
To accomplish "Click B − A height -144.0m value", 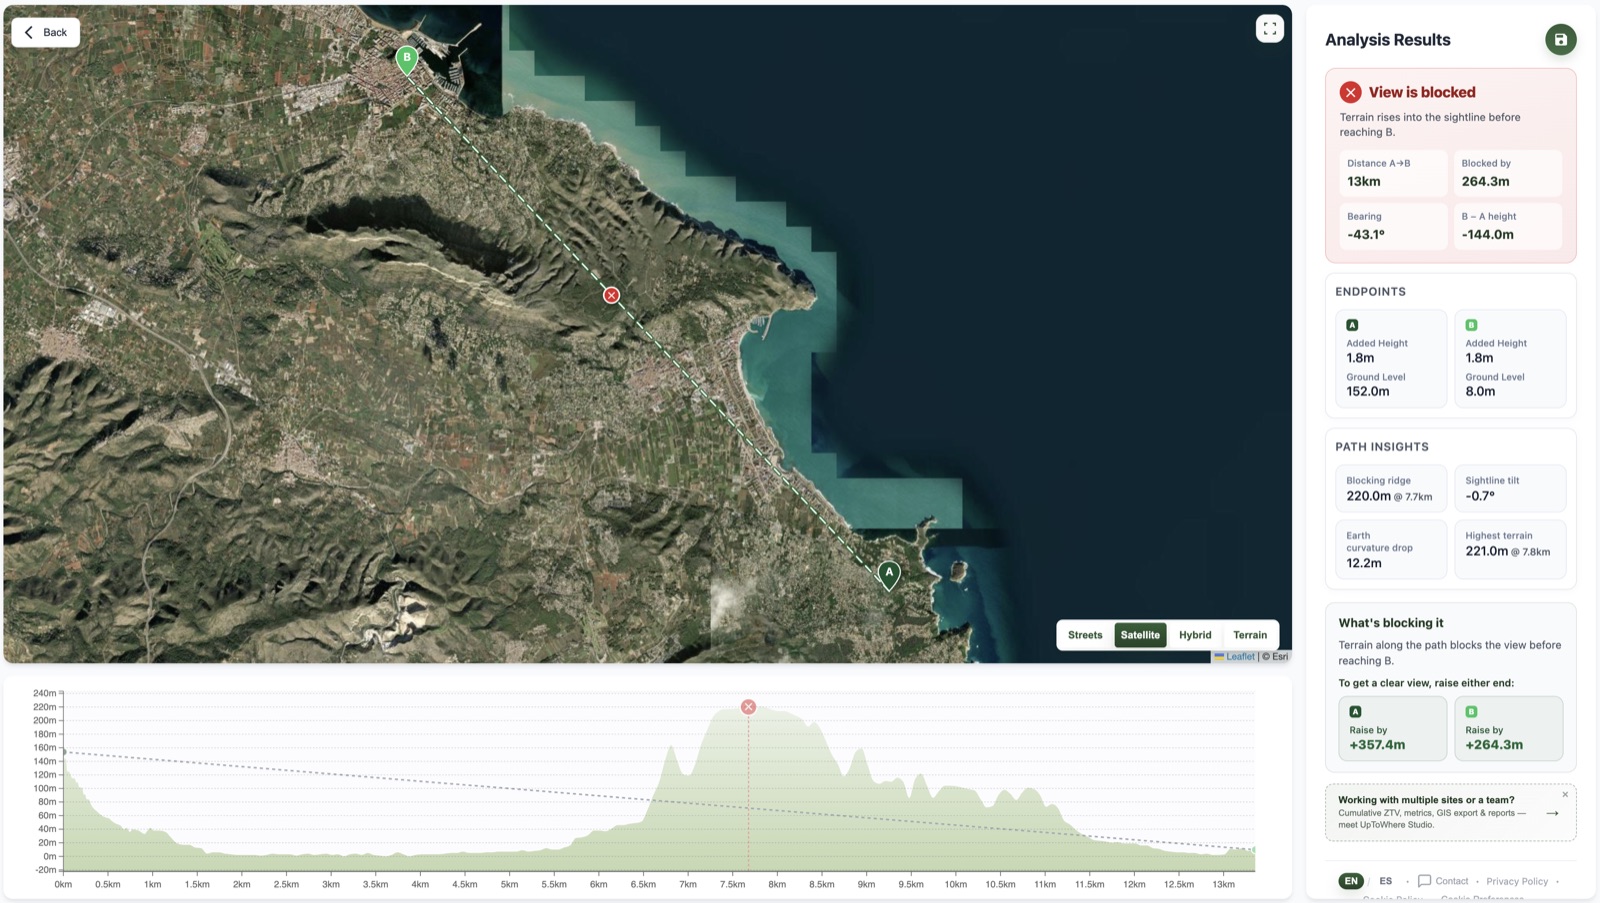I will coord(1487,234).
